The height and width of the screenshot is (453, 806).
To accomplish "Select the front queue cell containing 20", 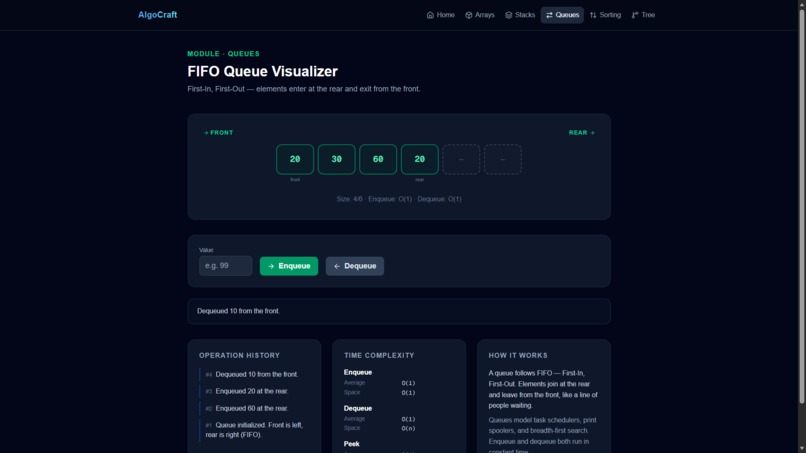I will click(295, 159).
